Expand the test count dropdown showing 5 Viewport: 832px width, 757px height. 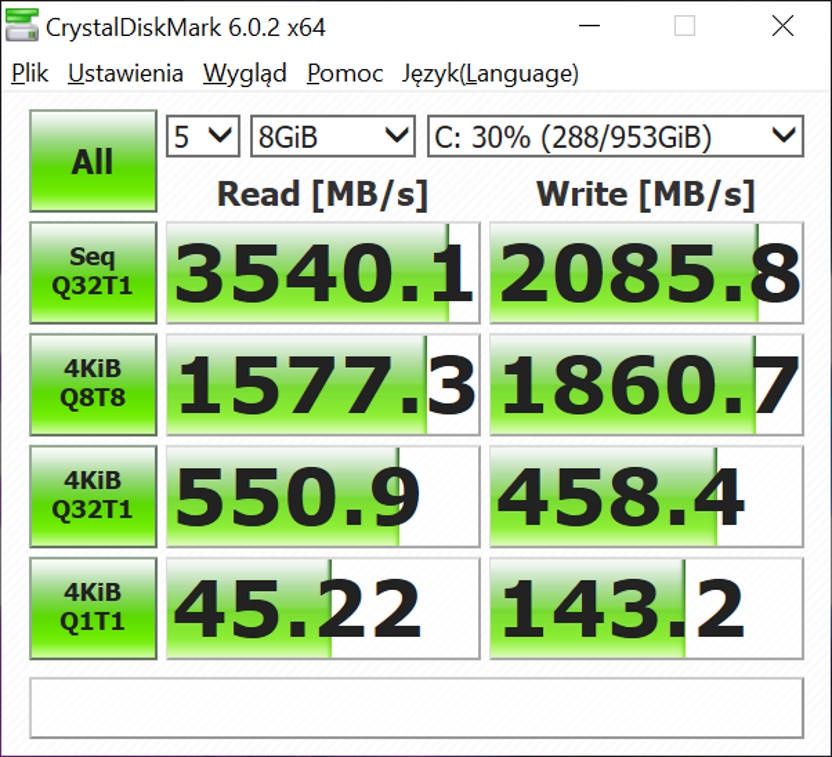pos(203,136)
